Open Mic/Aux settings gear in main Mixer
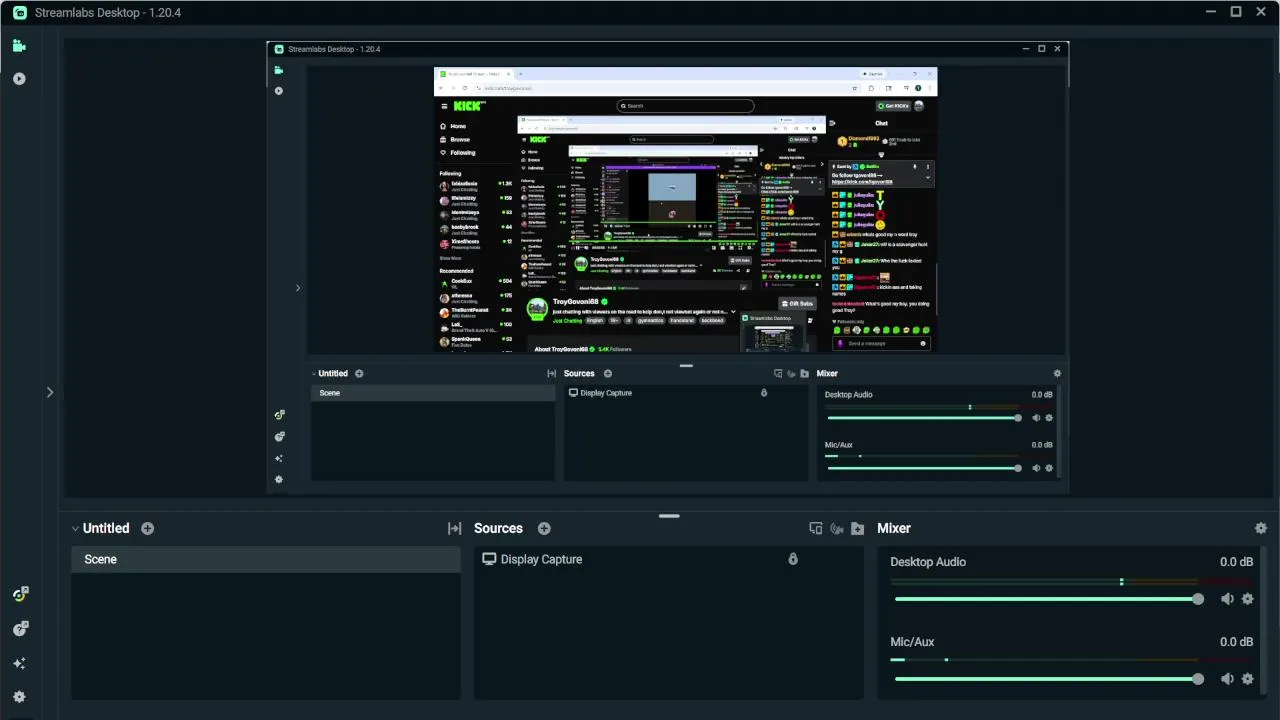This screenshot has width=1280, height=720. (x=1247, y=679)
